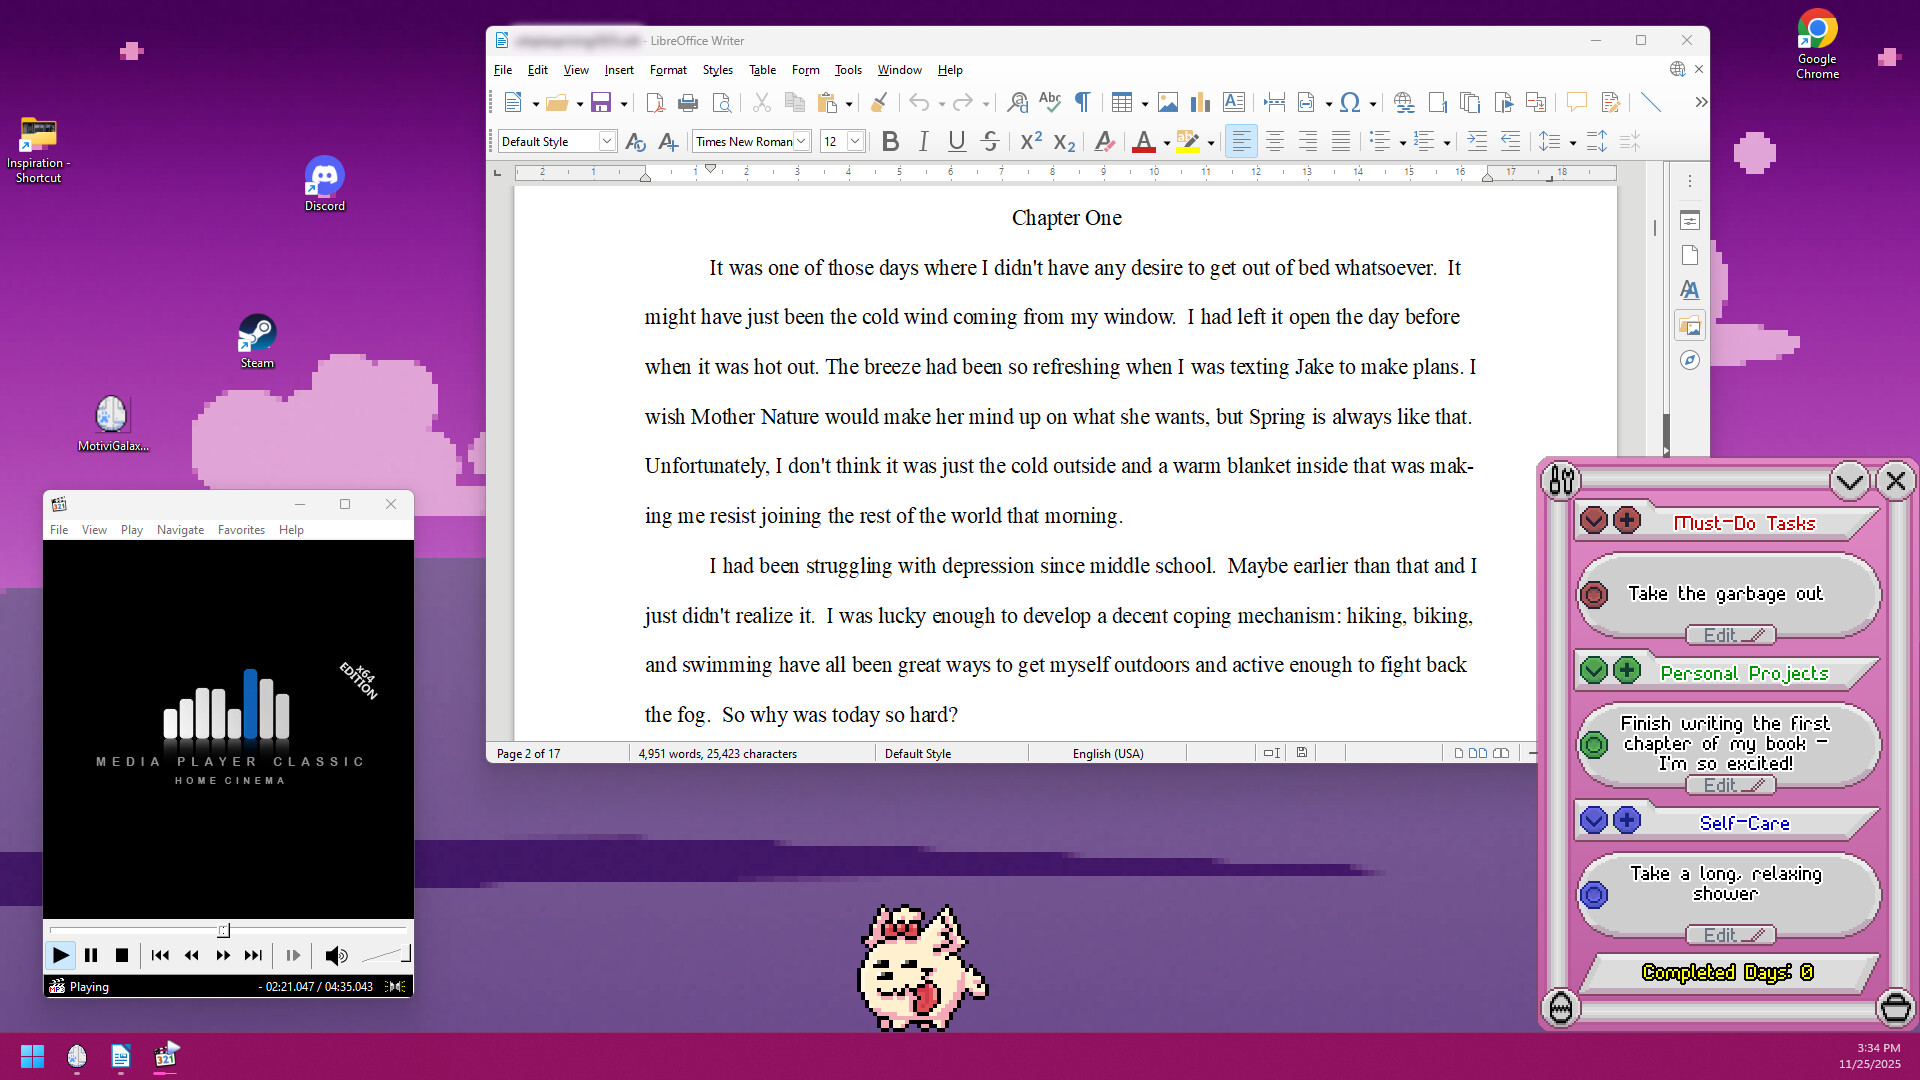Edit the 'Finish writing the first chapter' task
The width and height of the screenshot is (1920, 1080).
point(1730,785)
